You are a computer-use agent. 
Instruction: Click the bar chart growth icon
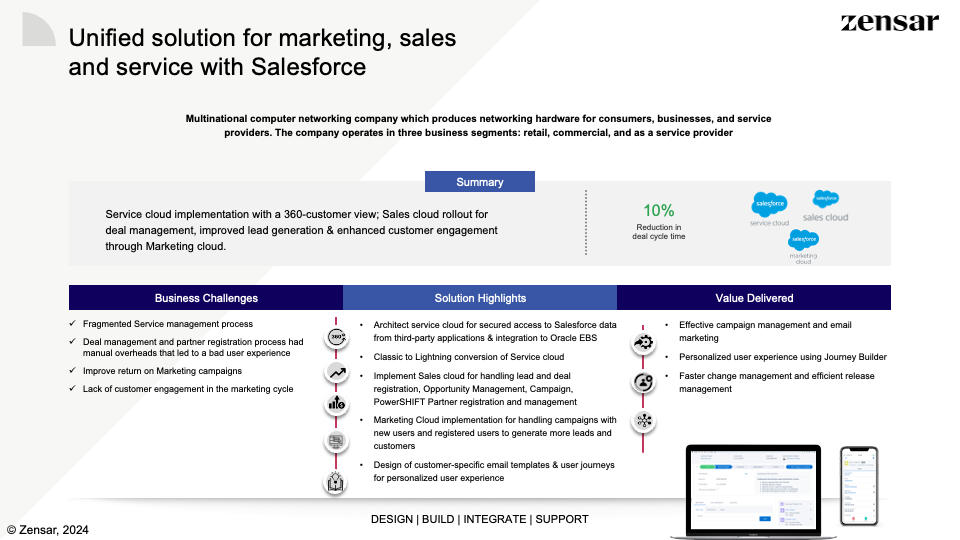coord(336,403)
